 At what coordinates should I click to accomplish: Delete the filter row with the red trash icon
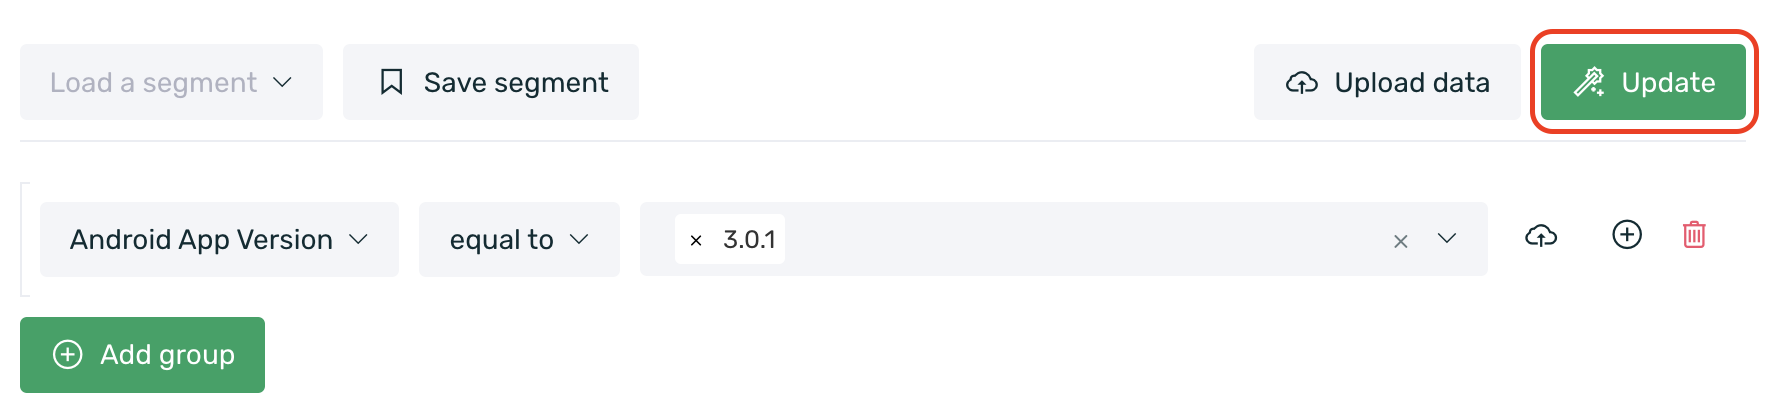click(x=1694, y=235)
